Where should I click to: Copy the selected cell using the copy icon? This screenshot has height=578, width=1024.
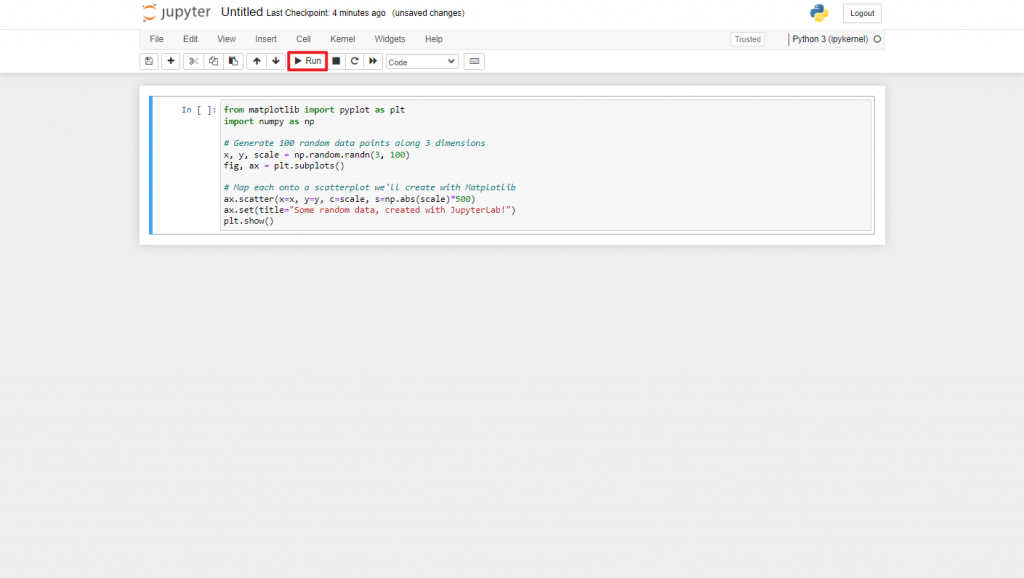click(213, 61)
